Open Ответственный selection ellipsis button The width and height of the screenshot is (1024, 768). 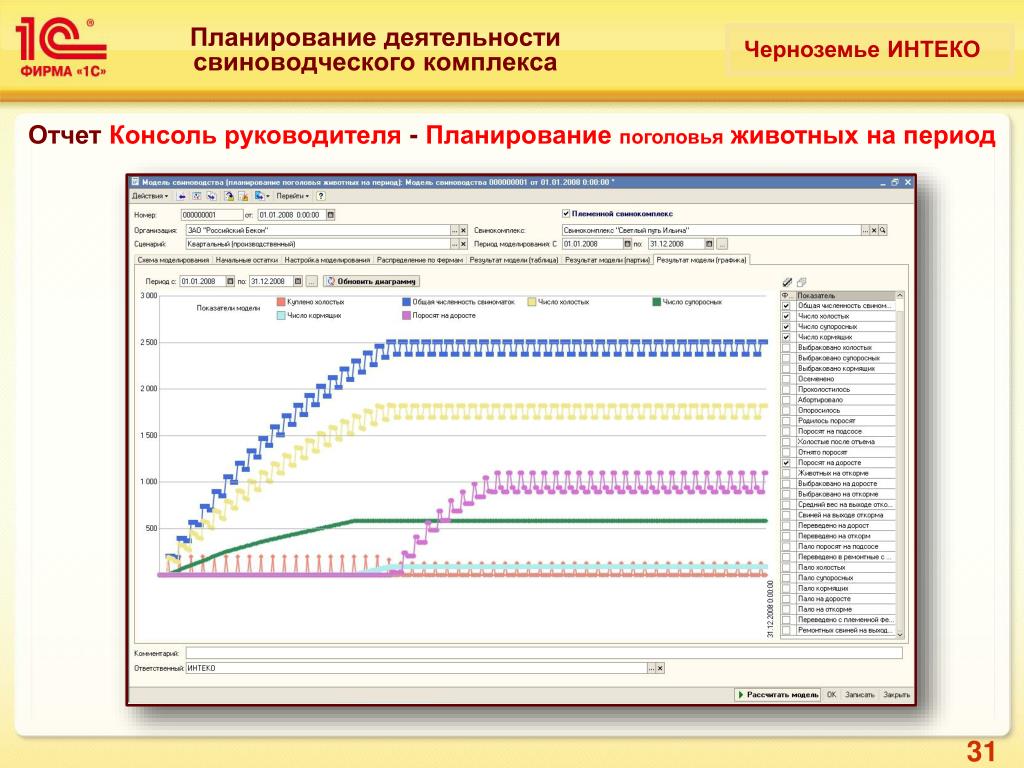click(x=652, y=668)
